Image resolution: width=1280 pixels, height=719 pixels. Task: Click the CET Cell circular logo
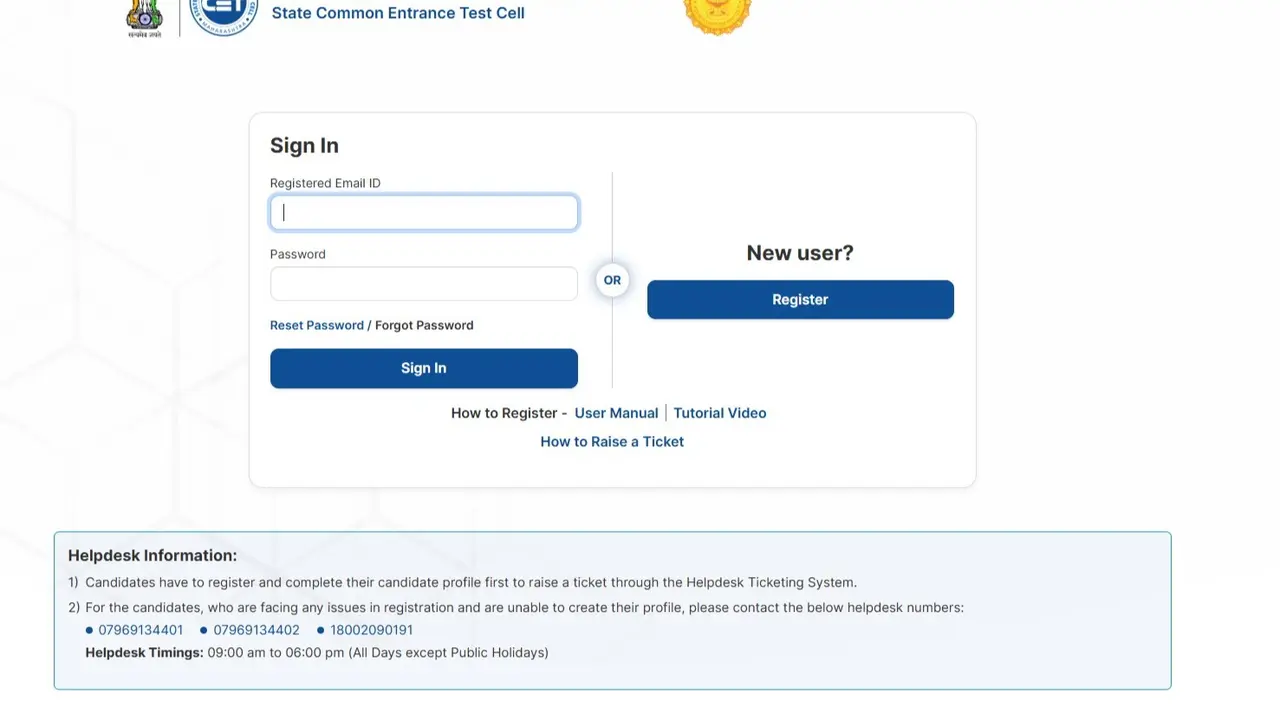tap(224, 15)
